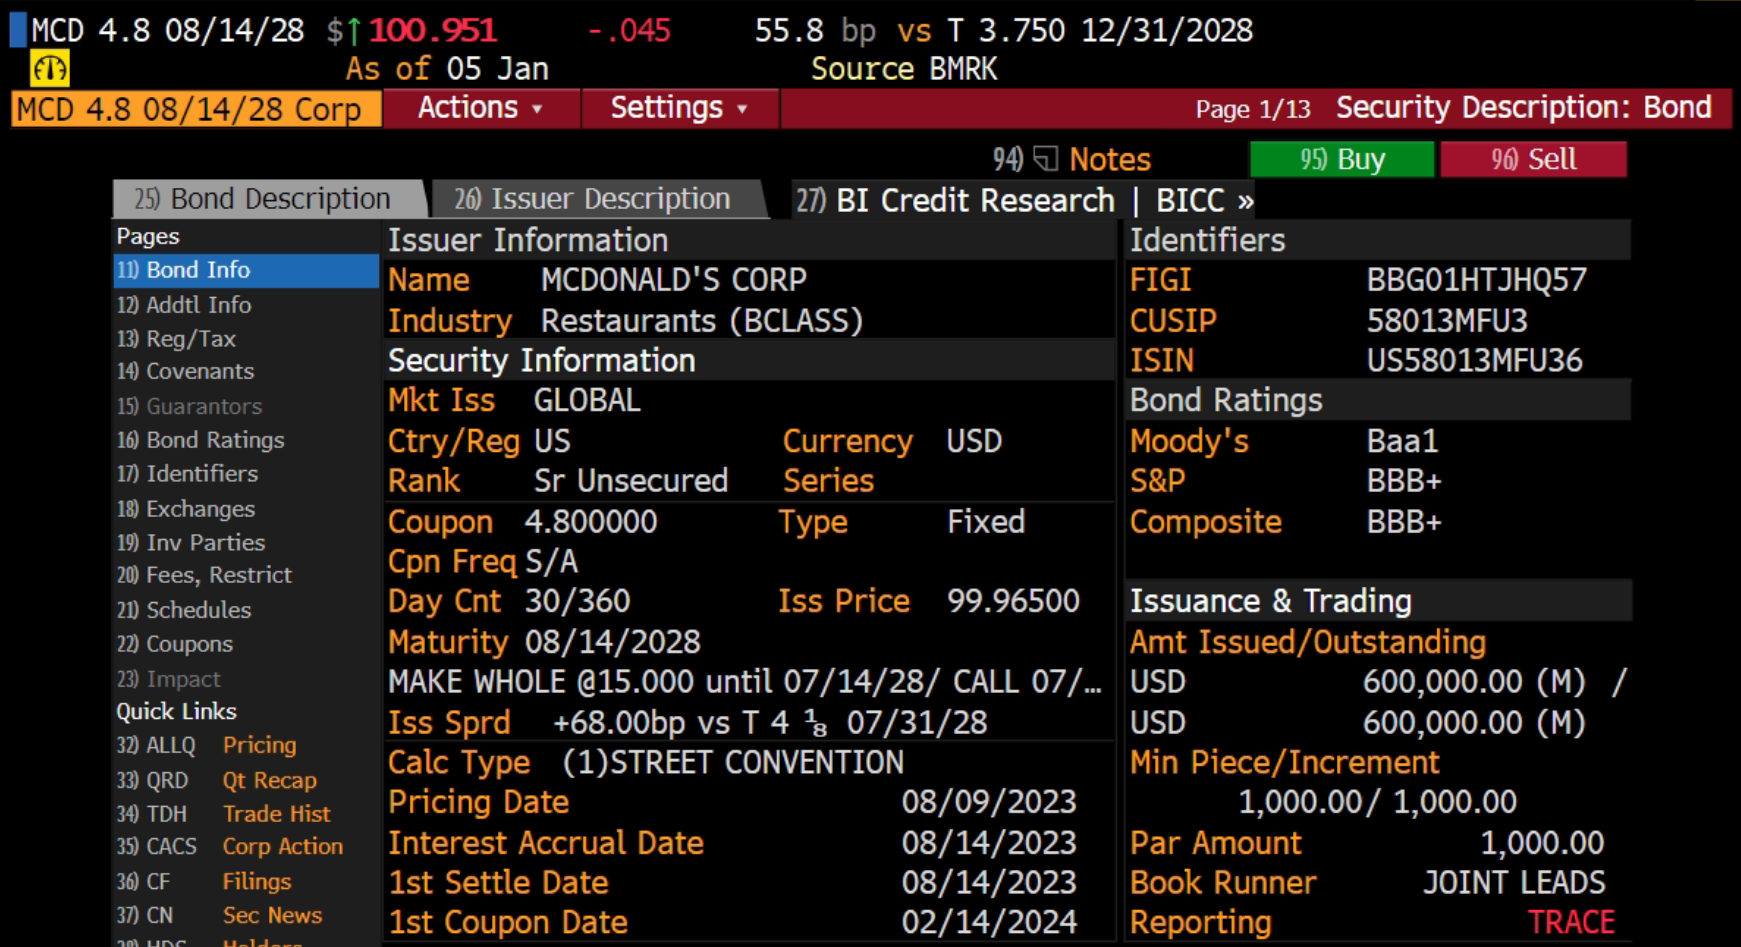Click the Iss Sprd +68.00bp value
The height and width of the screenshot is (947, 1741).
click(770, 723)
